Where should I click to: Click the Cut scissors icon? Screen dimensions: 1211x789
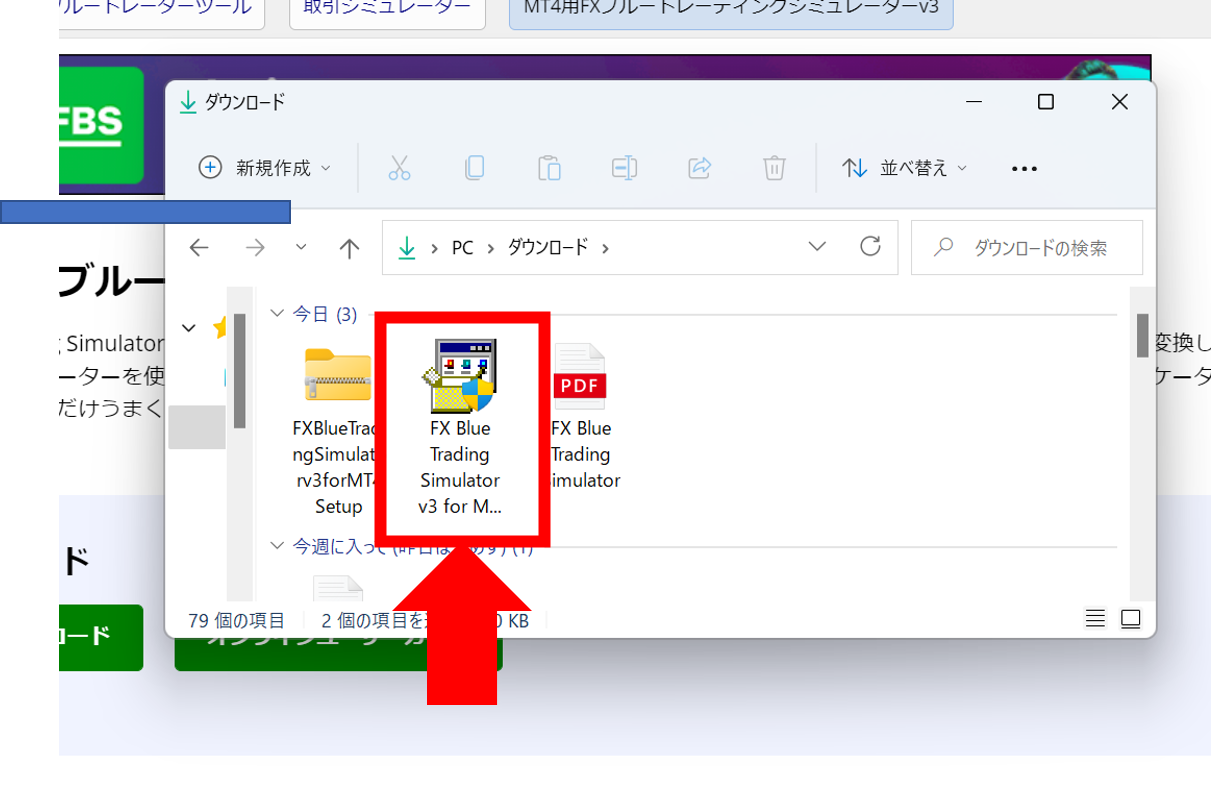(399, 168)
